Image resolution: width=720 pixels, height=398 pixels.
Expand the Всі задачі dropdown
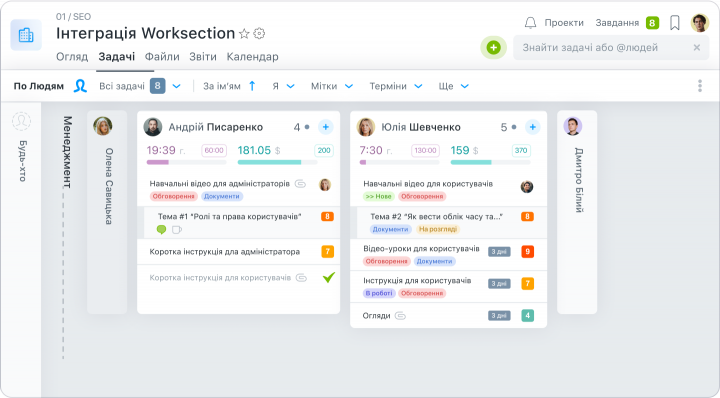(177, 86)
